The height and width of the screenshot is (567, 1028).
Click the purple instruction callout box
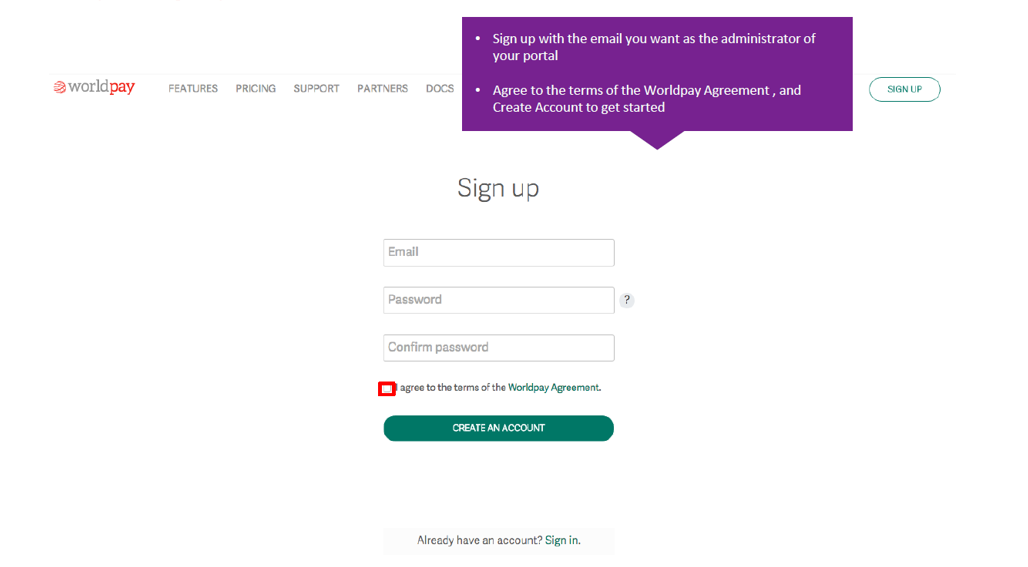tap(657, 74)
